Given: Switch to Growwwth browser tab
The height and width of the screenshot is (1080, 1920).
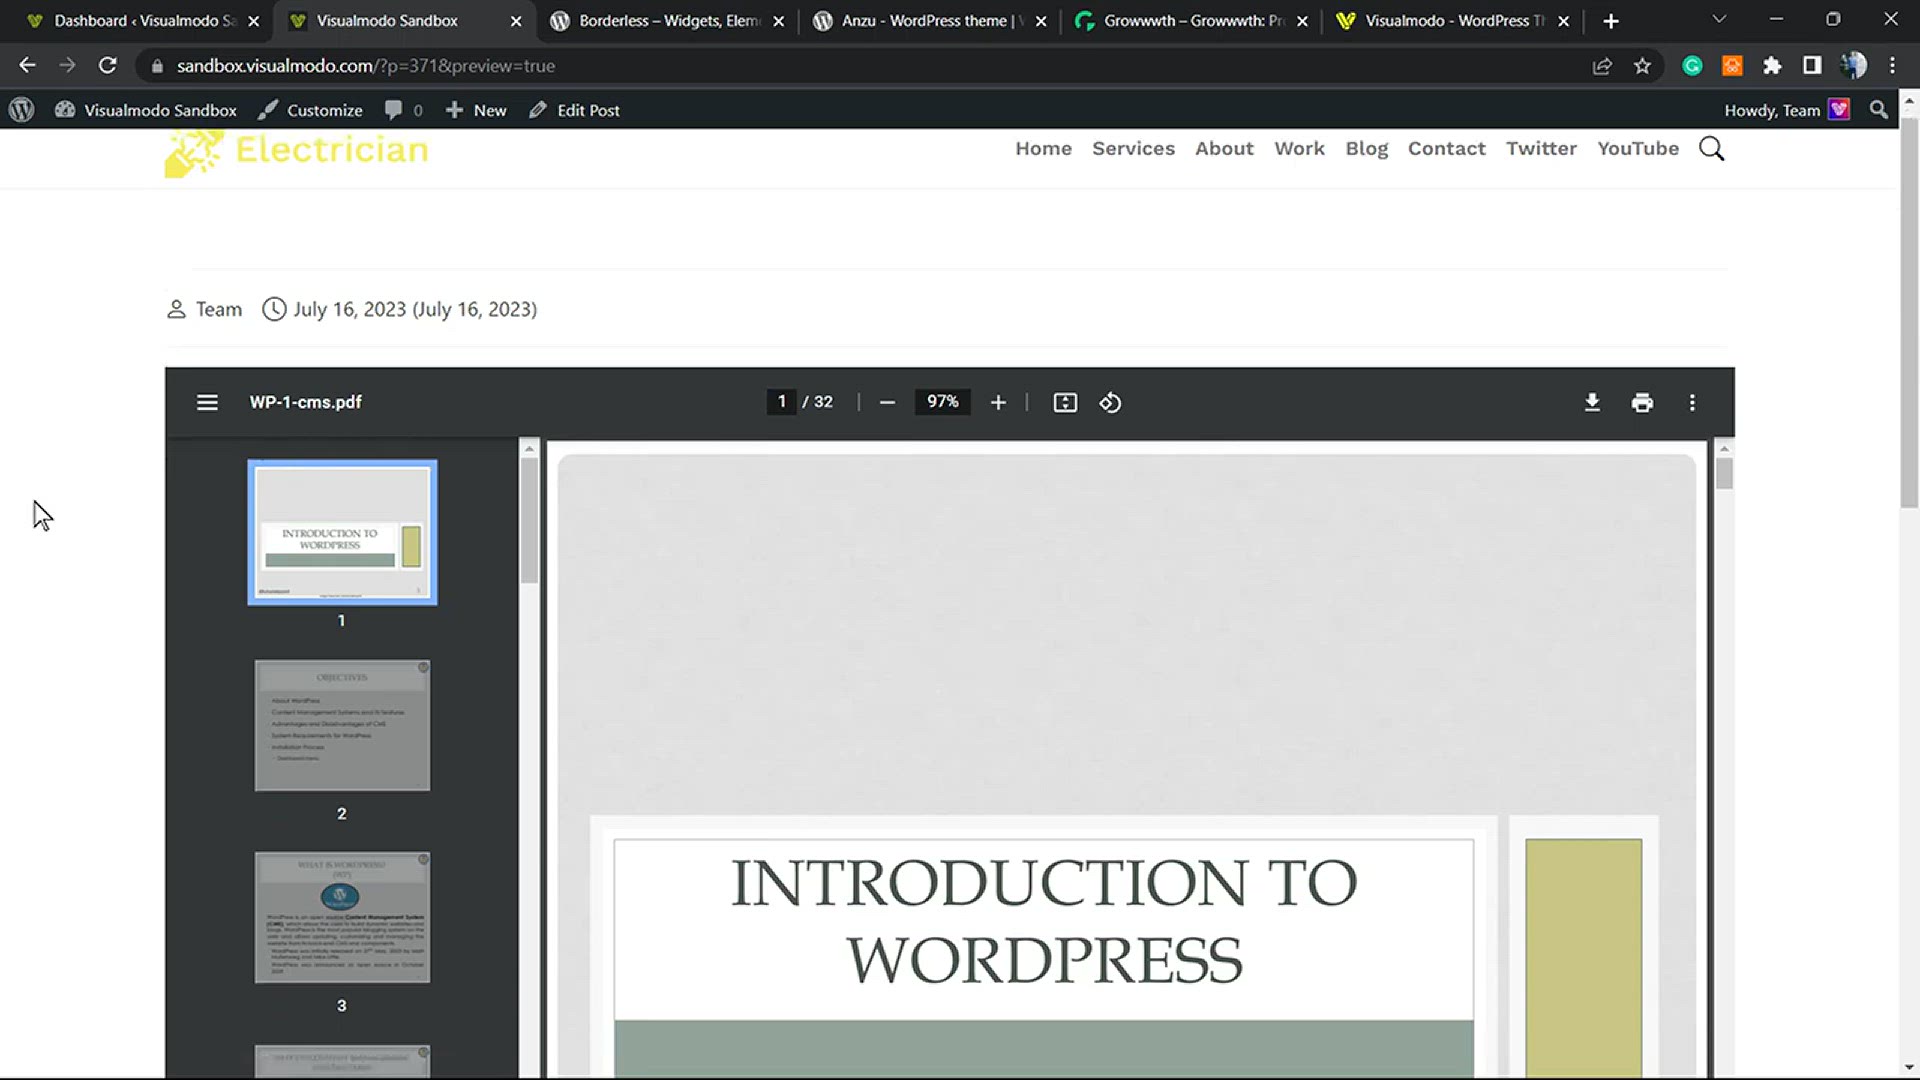Looking at the screenshot, I should [x=1192, y=20].
